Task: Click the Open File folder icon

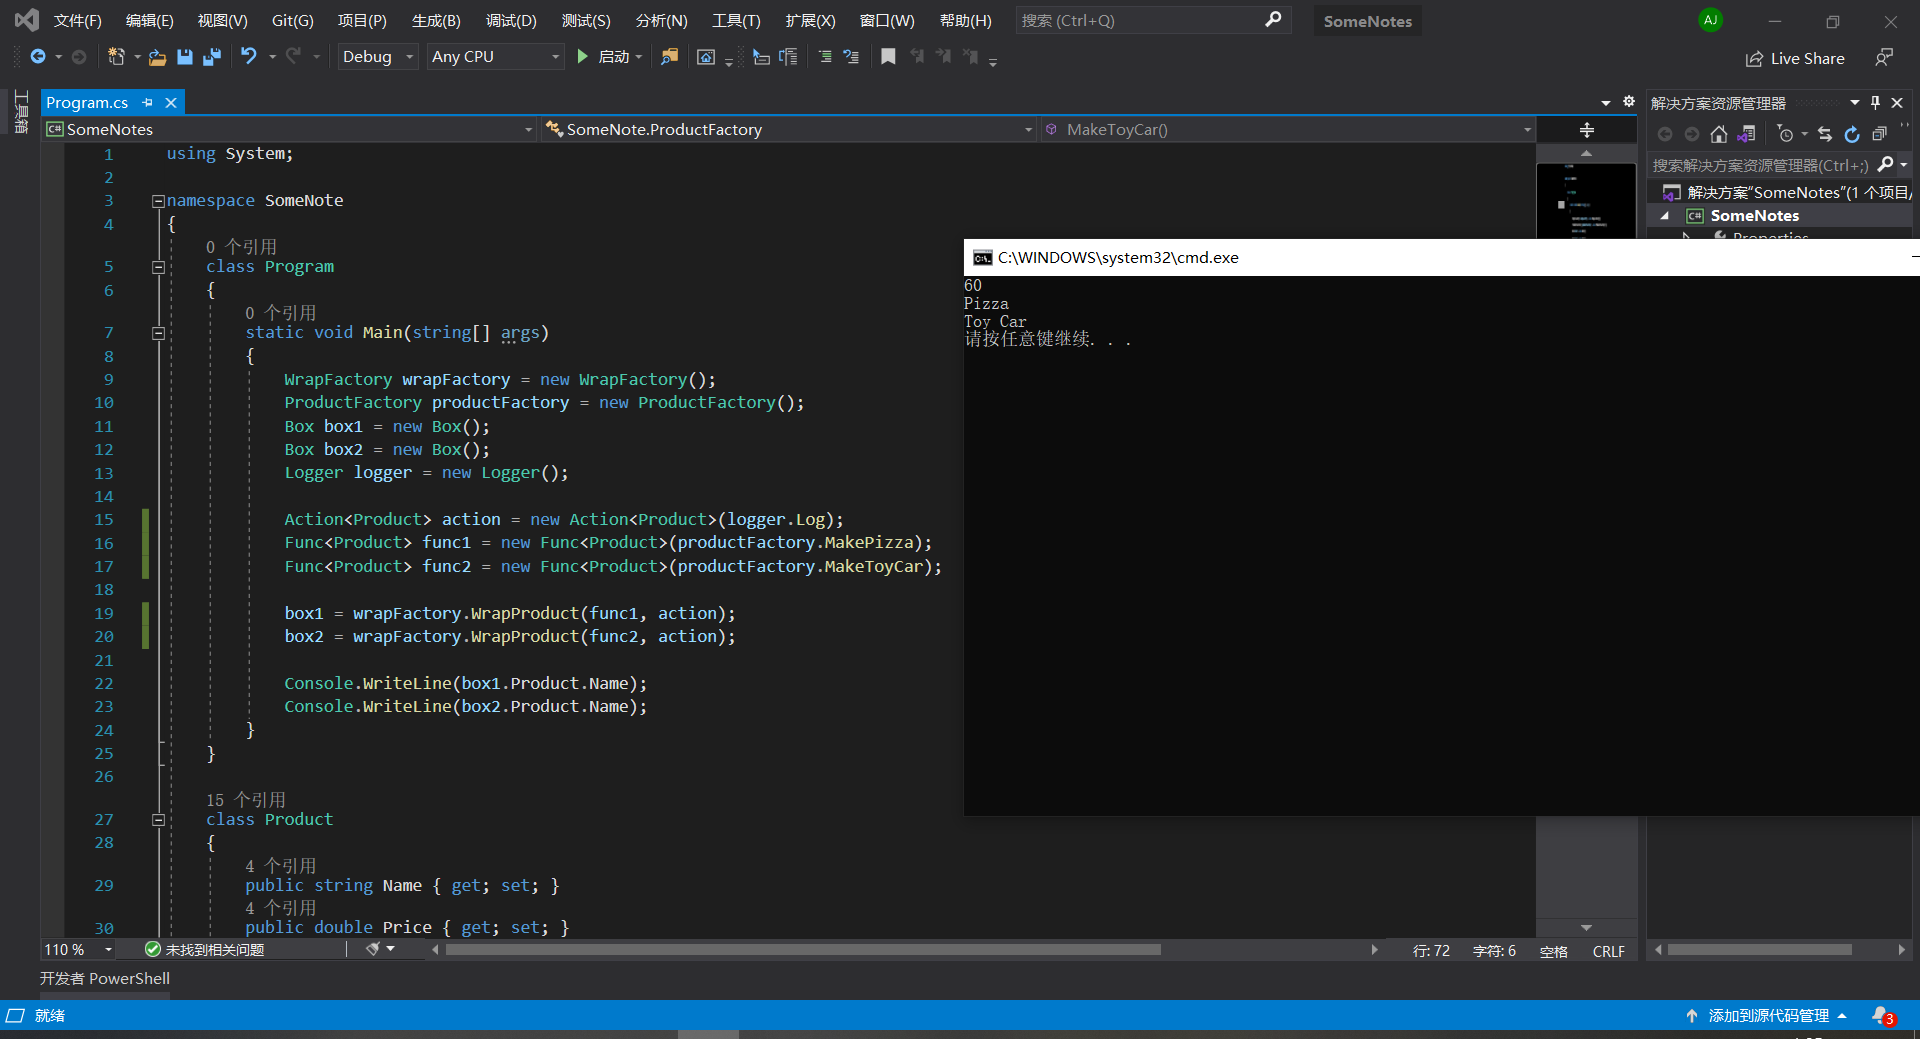Action: [157, 57]
